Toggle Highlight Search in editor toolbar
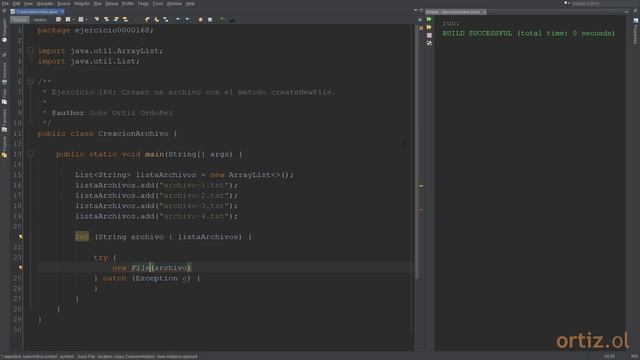Viewport: 640px width, 360px height. pyautogui.click(x=125, y=19)
